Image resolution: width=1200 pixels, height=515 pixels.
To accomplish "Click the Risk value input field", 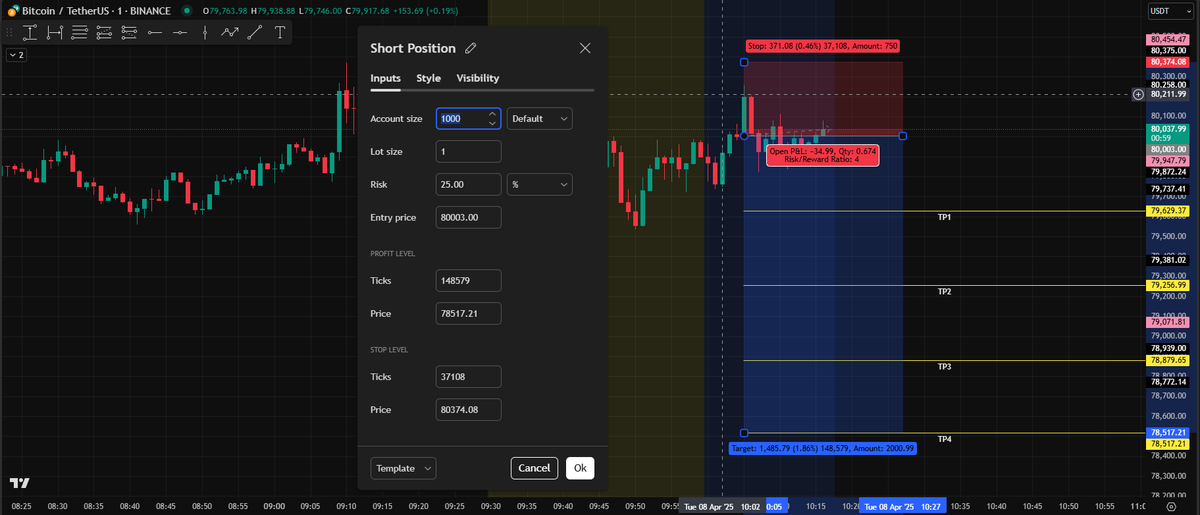I will (468, 185).
